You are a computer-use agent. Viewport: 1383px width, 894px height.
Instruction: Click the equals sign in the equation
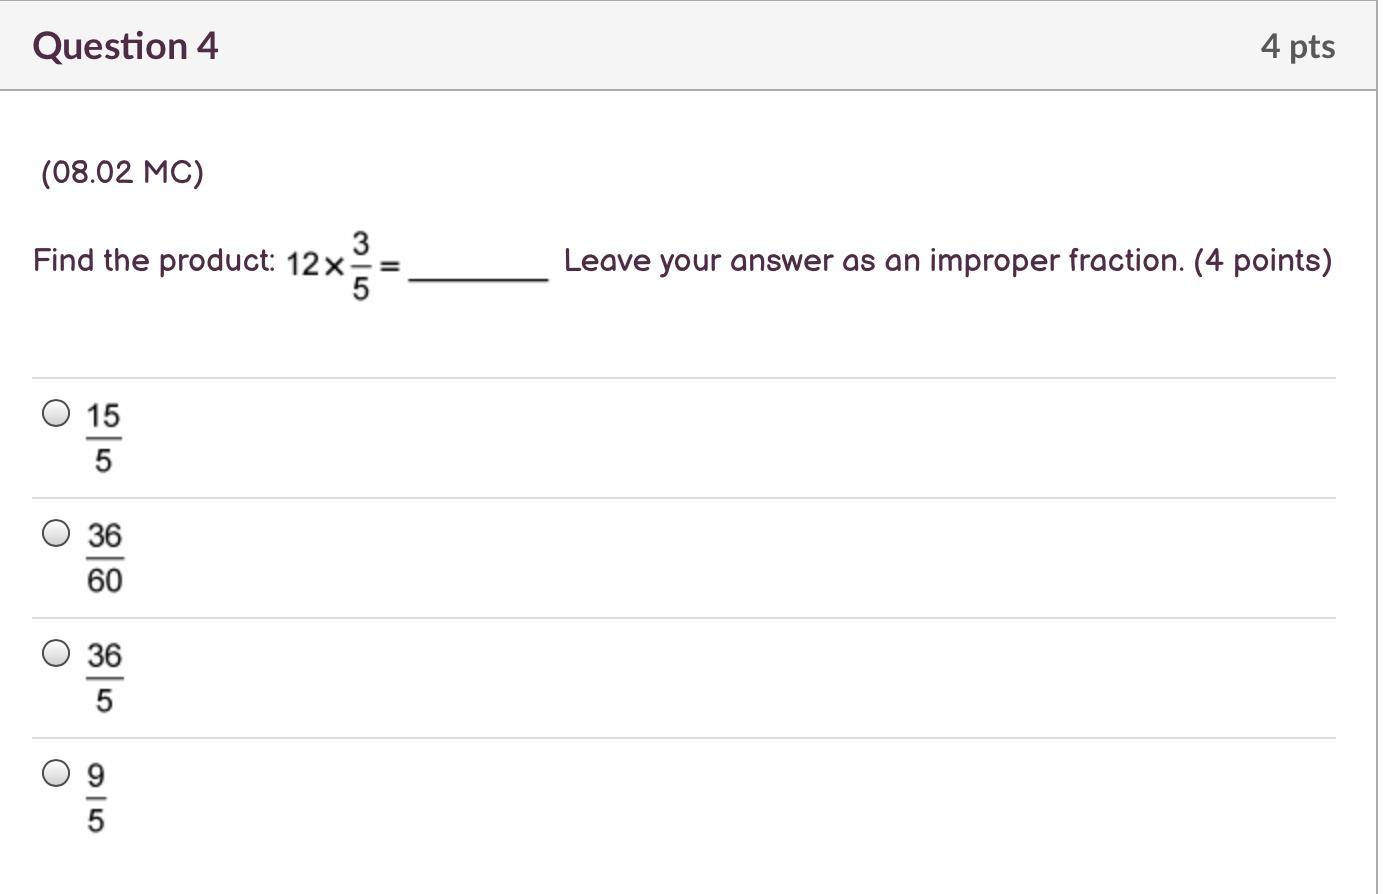pyautogui.click(x=391, y=266)
